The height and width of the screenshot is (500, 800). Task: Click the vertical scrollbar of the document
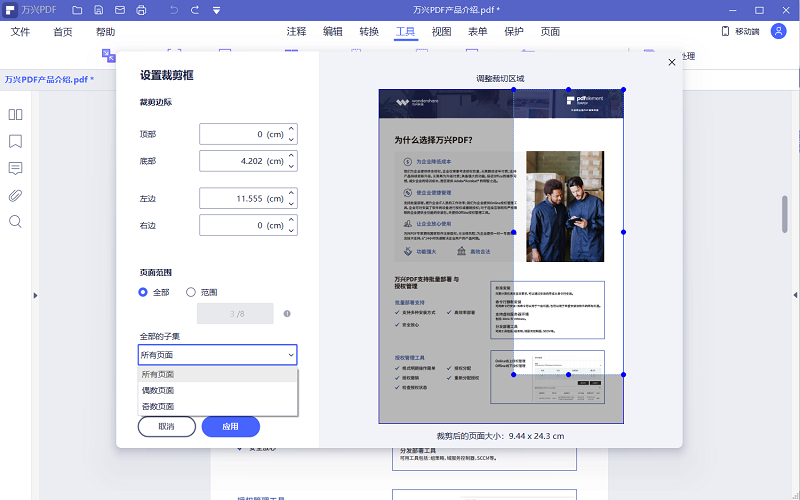pyautogui.click(x=785, y=214)
